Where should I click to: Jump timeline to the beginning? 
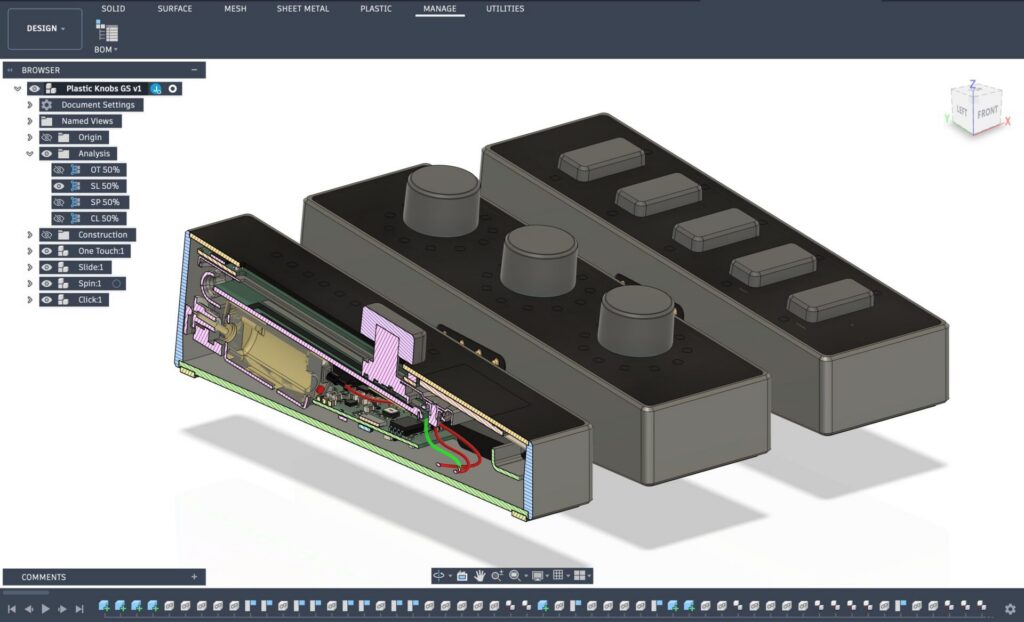point(12,609)
